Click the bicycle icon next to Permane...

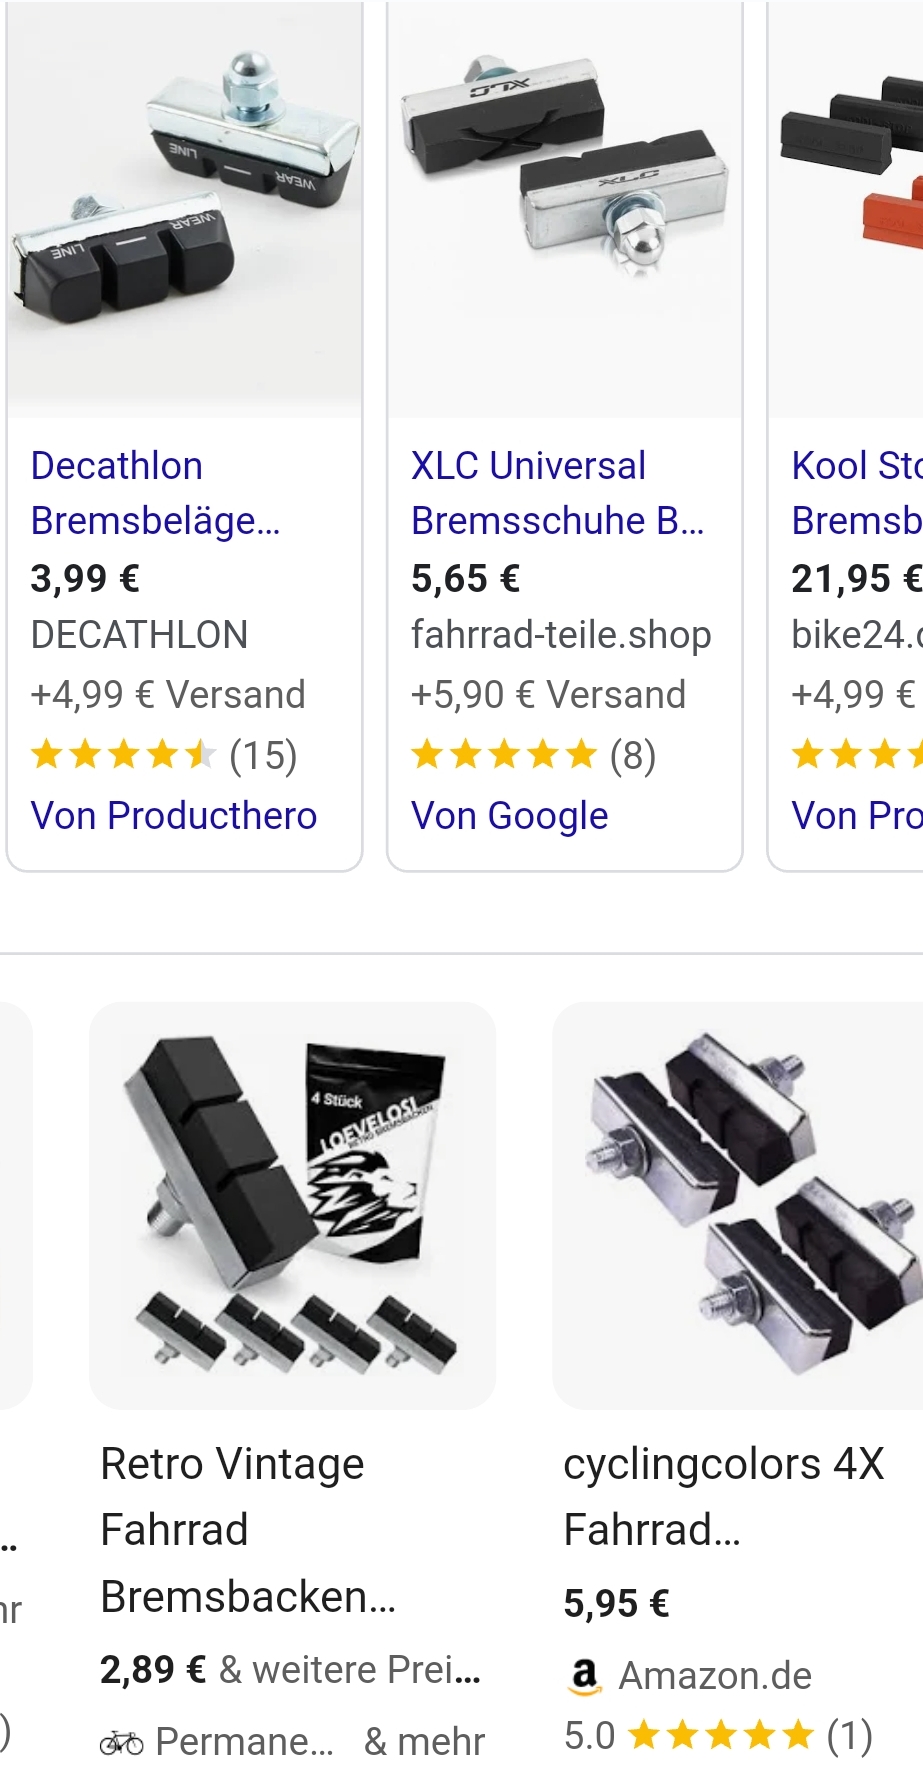pos(121,1743)
